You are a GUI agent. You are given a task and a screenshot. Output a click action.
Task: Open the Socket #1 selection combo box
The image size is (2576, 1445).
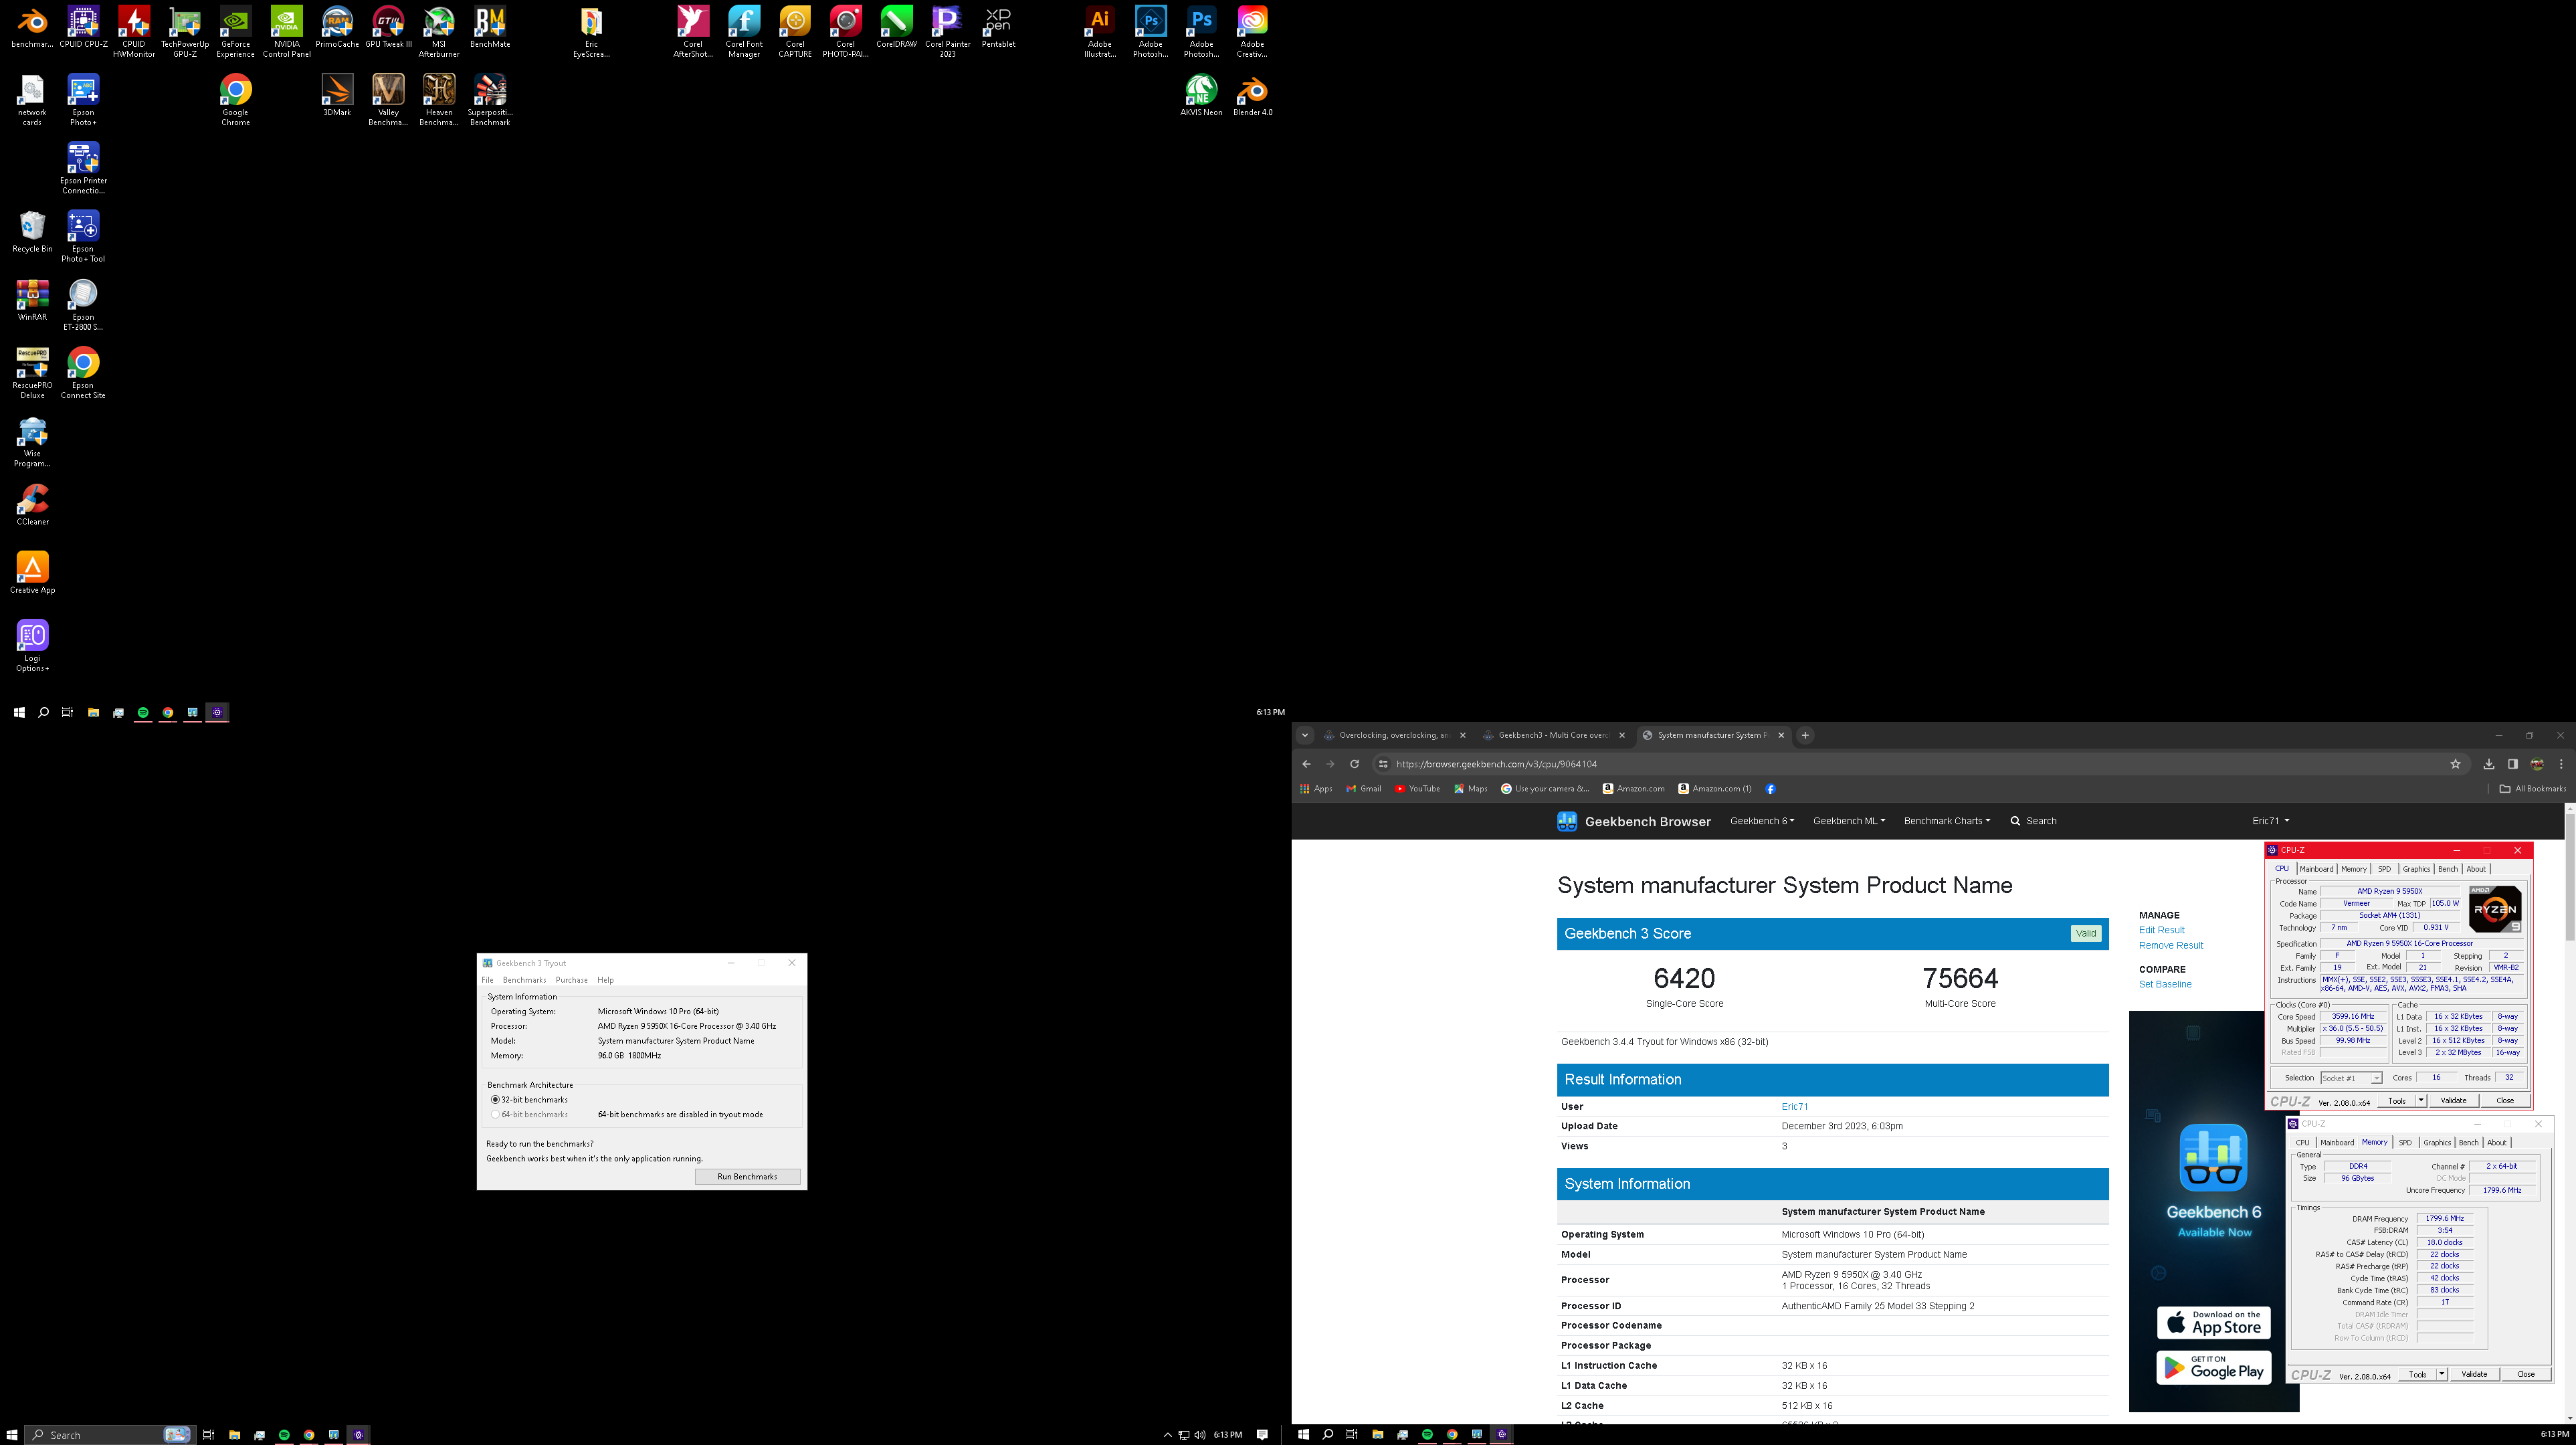tap(2351, 1078)
